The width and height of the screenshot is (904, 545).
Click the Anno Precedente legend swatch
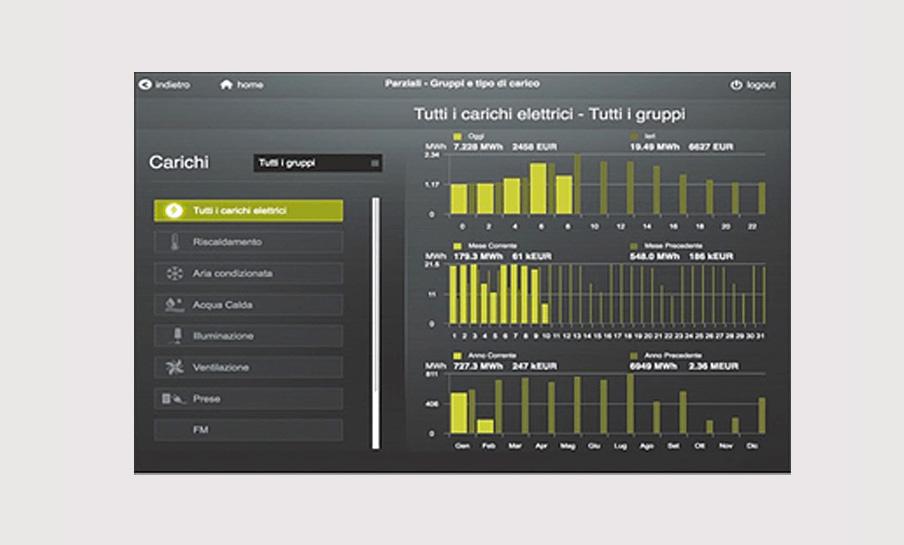[x=634, y=355]
